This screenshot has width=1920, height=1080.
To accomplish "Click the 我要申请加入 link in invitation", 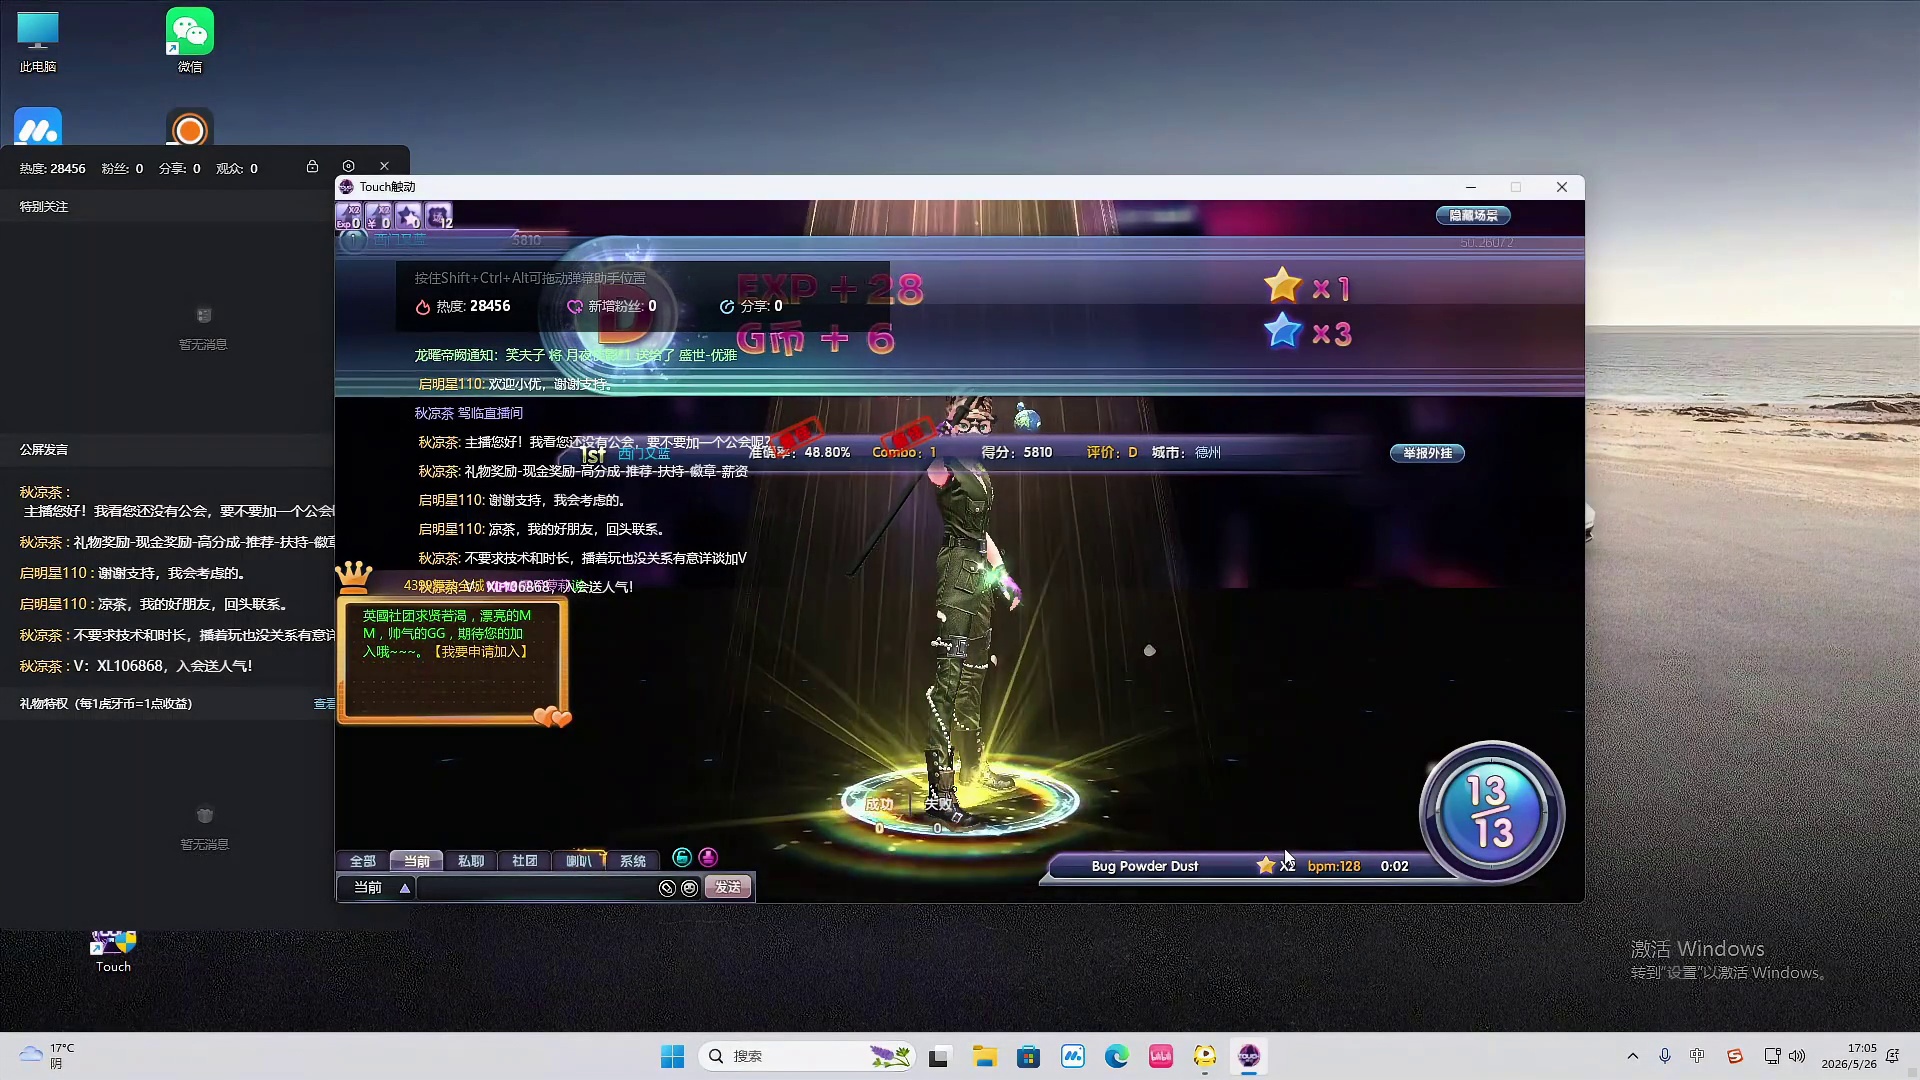I will [x=479, y=651].
